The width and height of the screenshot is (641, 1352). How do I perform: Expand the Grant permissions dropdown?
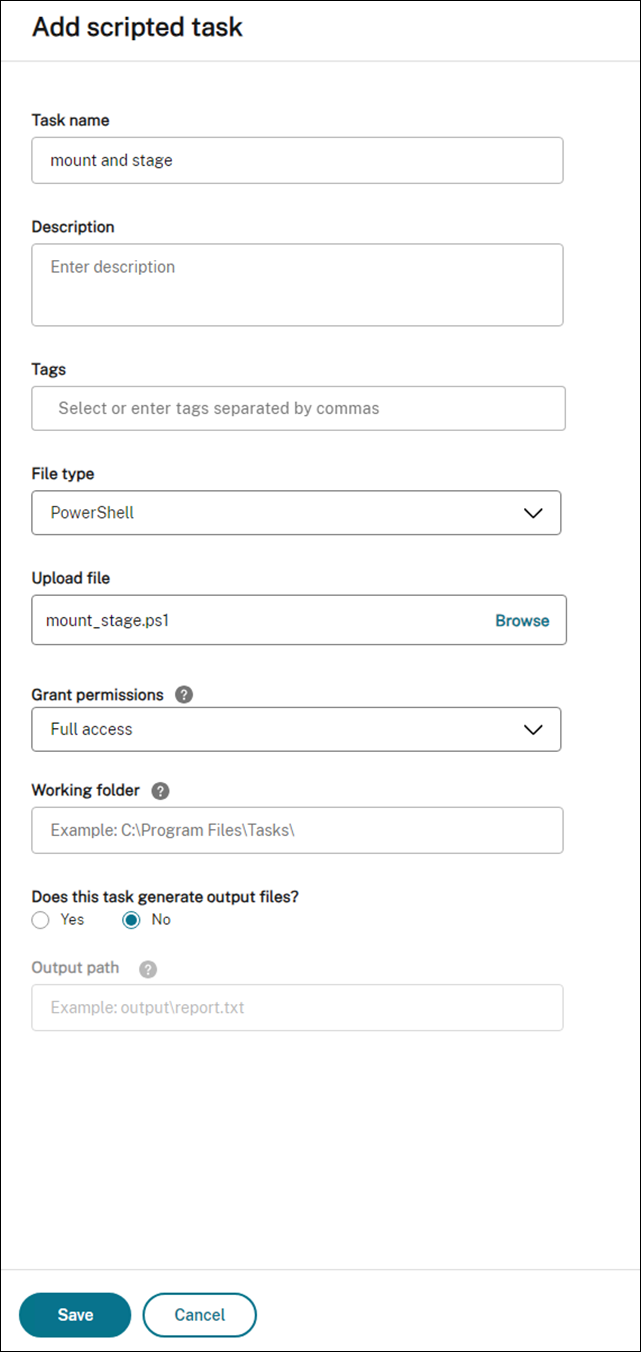(296, 729)
